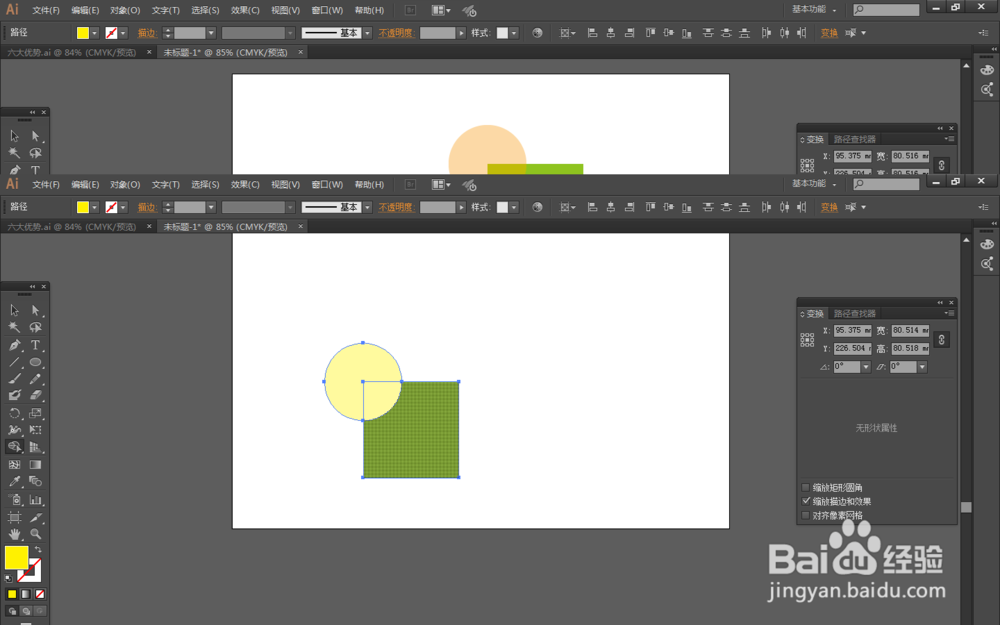
Task: Open 文件(F) menu in upper window
Action: [46, 10]
